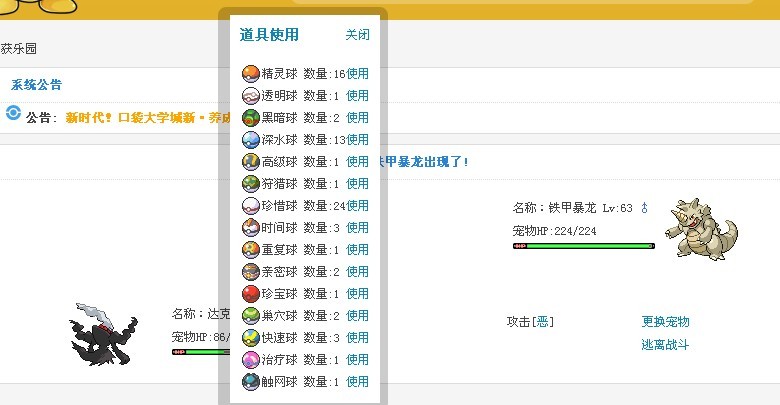The width and height of the screenshot is (780, 405).
Task: Use the 狩猎球 item
Action: point(358,184)
